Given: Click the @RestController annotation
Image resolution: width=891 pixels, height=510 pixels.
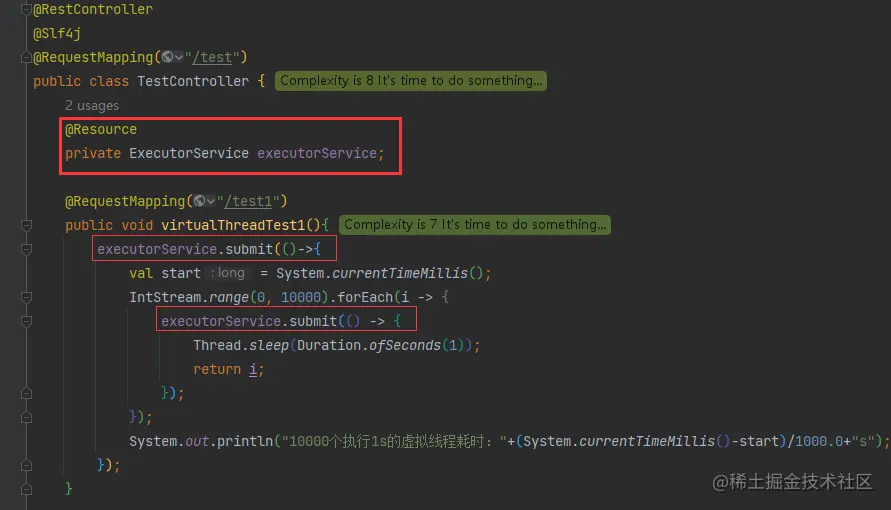Looking at the screenshot, I should click(x=93, y=9).
